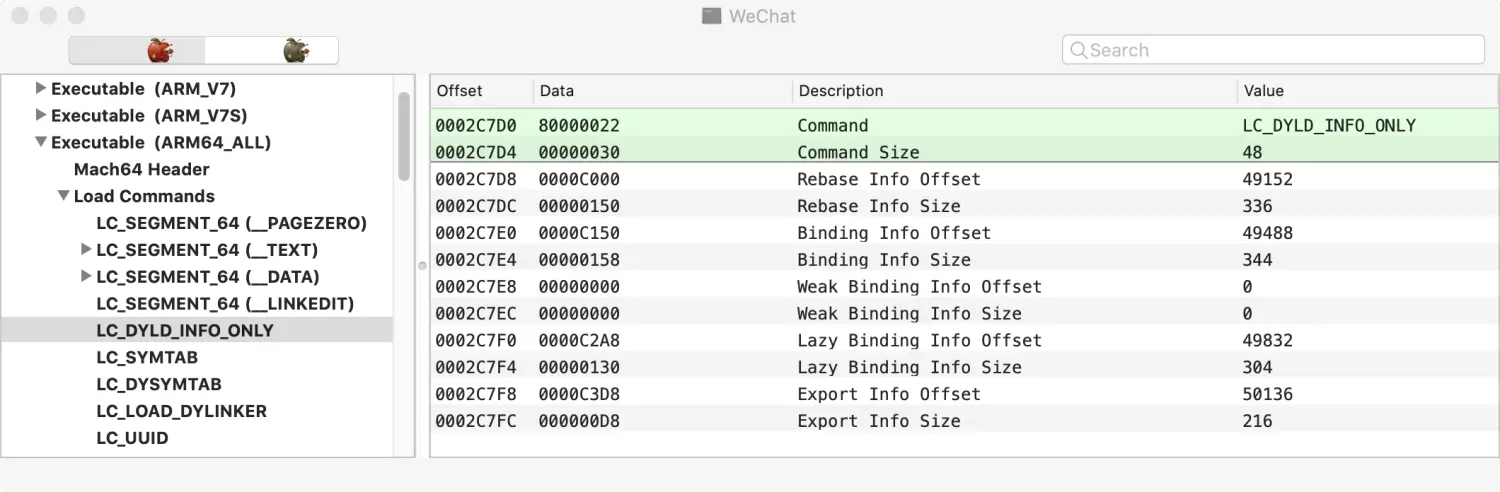
Task: Expand the Executable (ARM_V7) node
Action: coord(41,89)
